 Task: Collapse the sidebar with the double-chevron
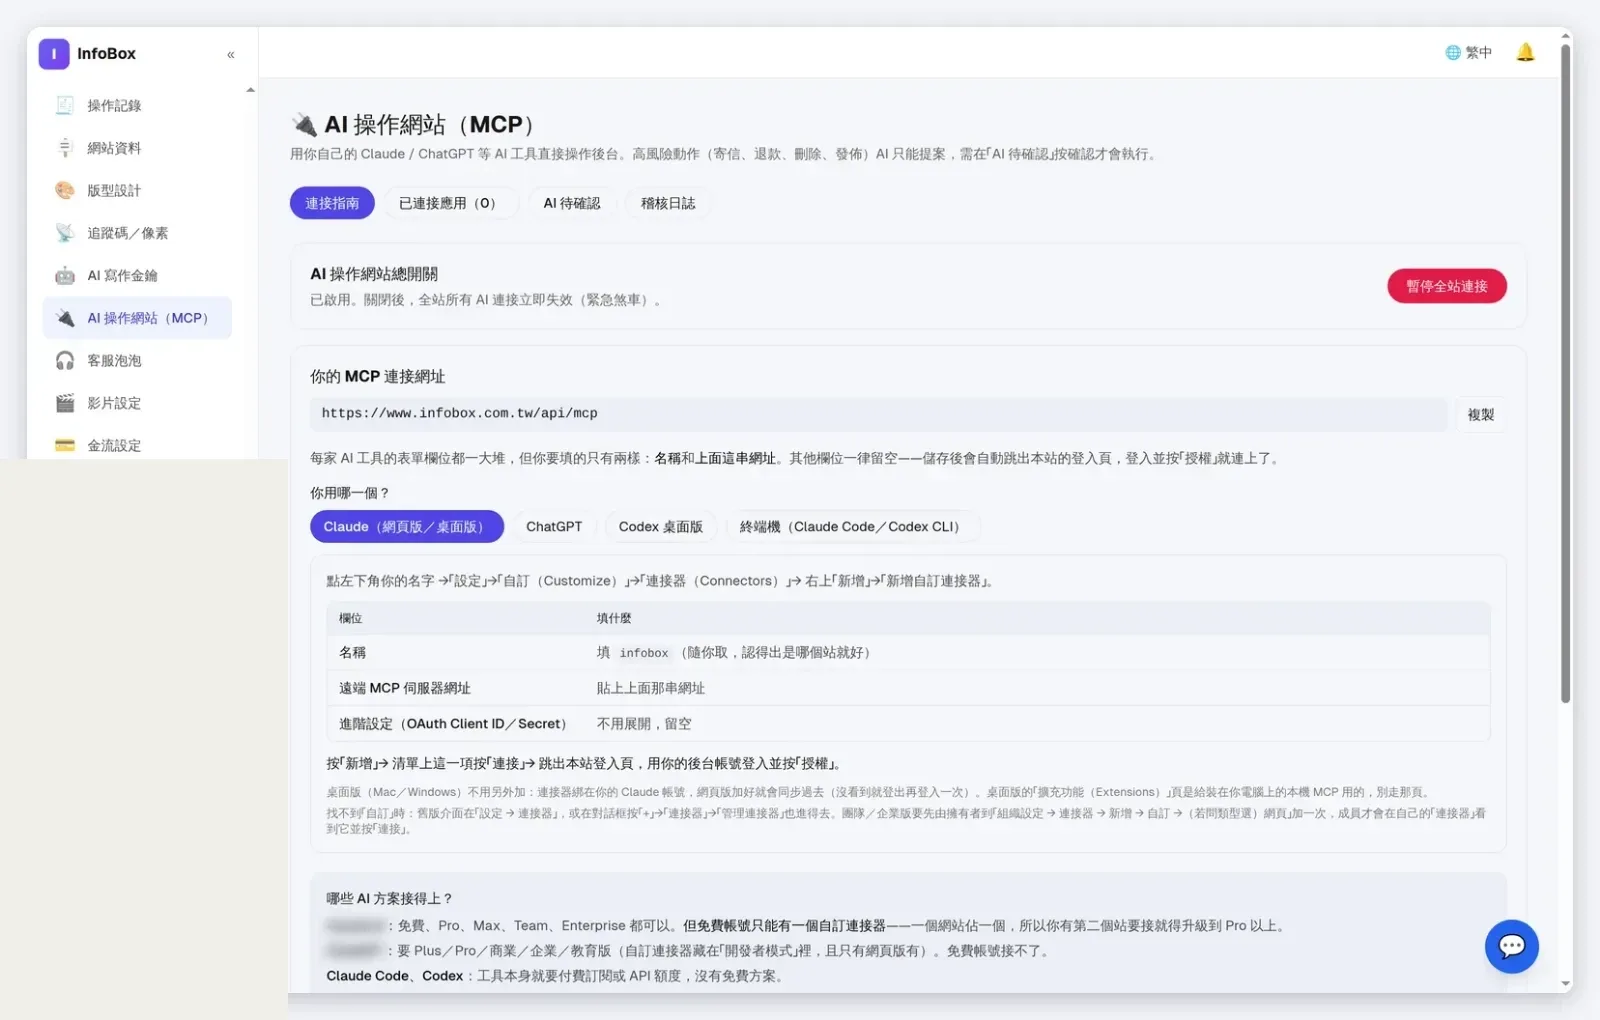231,55
